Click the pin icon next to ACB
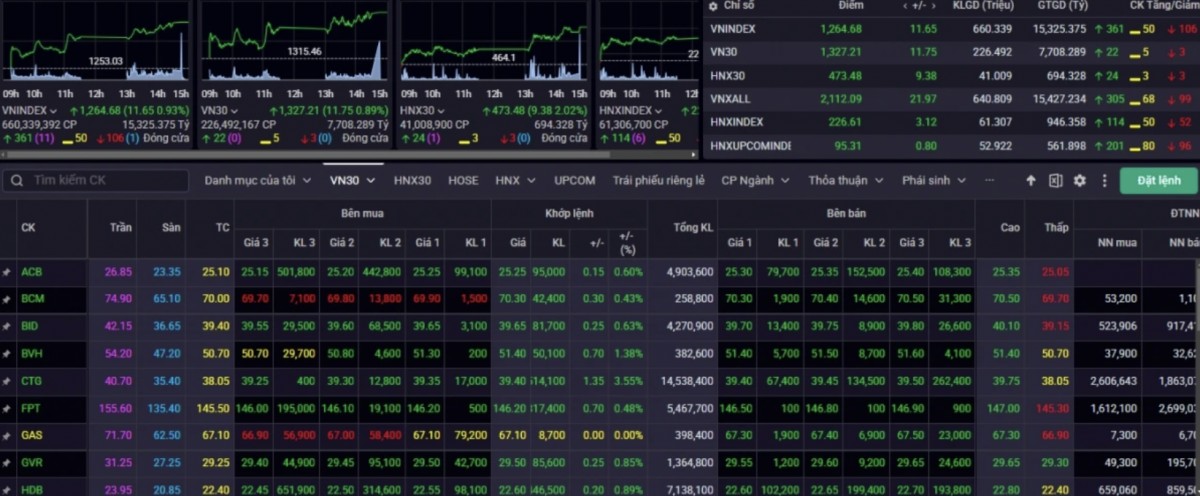 pyautogui.click(x=7, y=272)
